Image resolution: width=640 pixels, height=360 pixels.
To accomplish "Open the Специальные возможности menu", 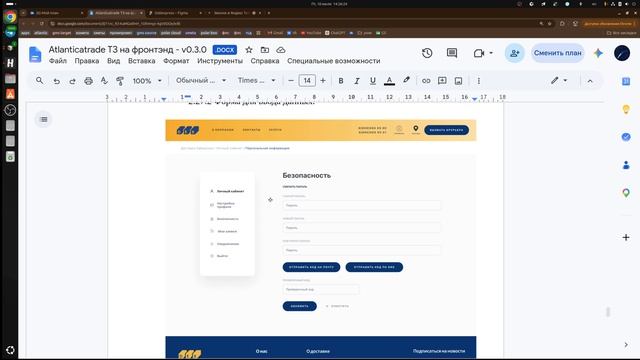I will 333,61.
